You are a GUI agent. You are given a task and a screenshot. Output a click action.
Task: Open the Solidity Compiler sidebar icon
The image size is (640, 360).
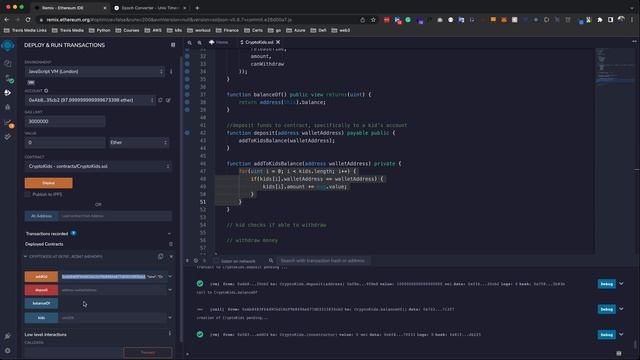click(8, 78)
